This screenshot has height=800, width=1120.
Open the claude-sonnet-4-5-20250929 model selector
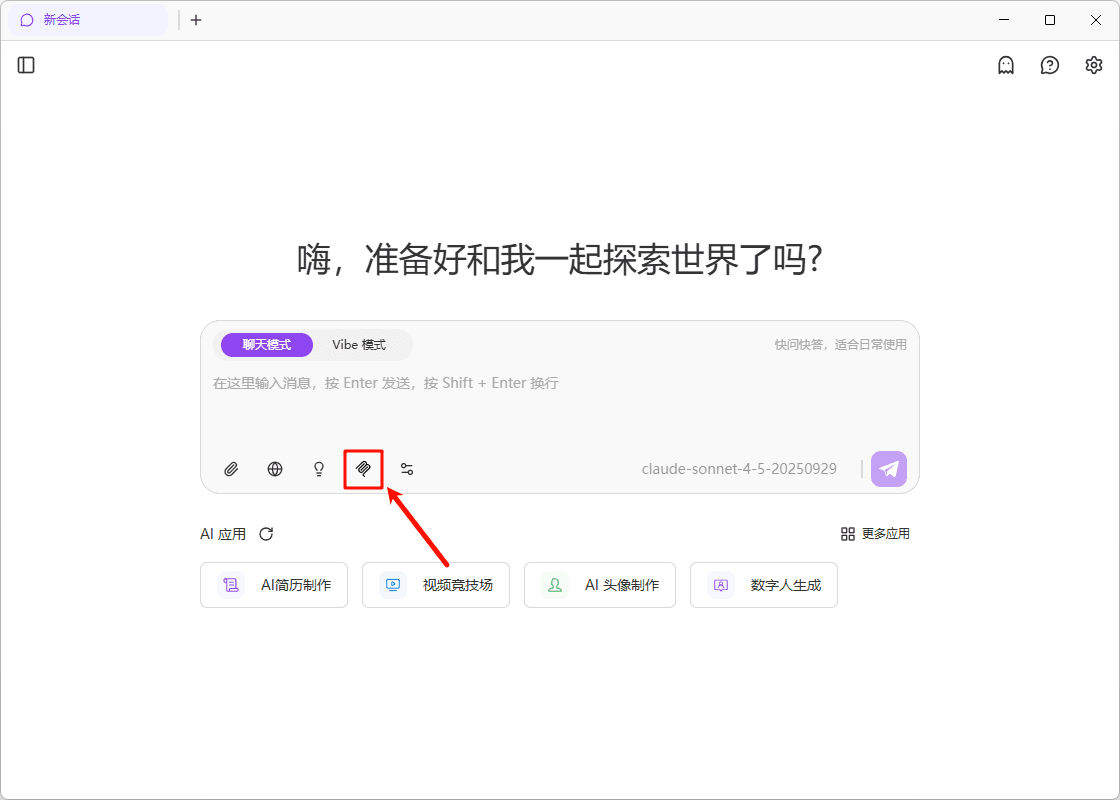[x=739, y=469]
